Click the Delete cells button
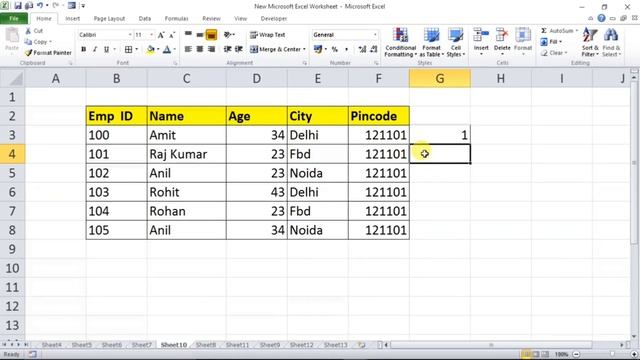640x360 pixels. coord(502,42)
